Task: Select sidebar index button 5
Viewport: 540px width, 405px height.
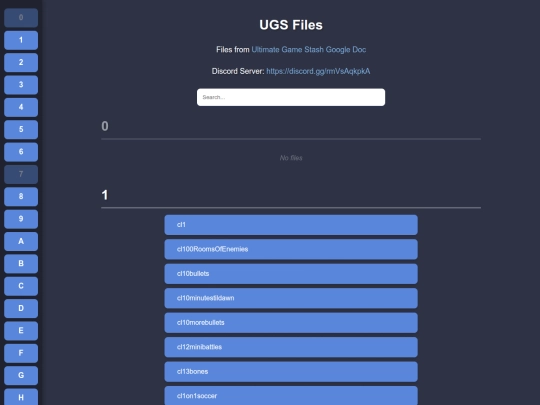Action: (21, 129)
